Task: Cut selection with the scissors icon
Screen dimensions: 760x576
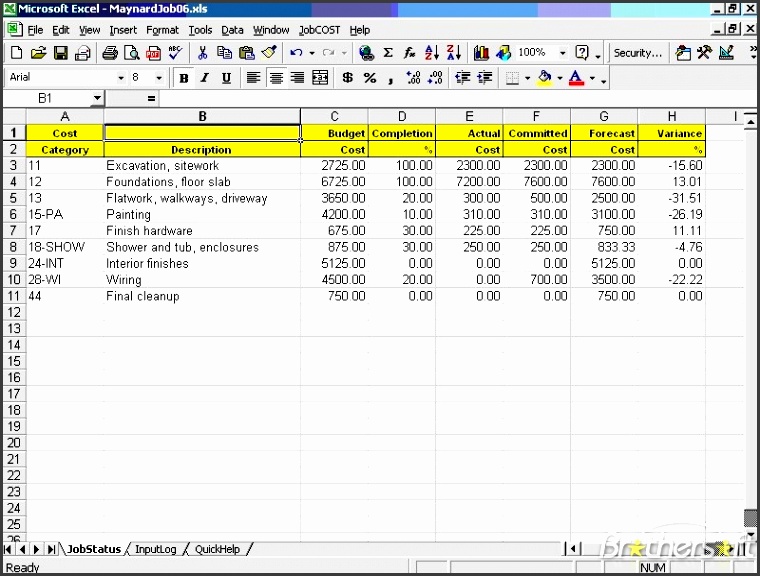Action: tap(203, 53)
